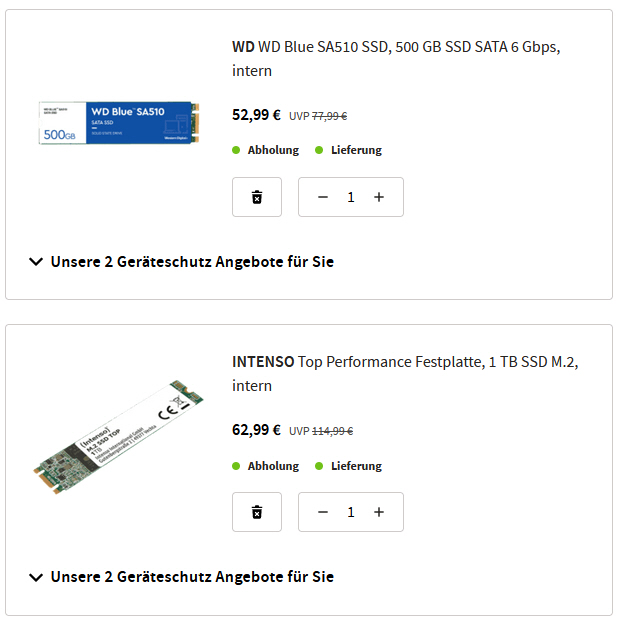Click the quantity value of WD Blue SSD
This screenshot has width=621, height=623.
tap(351, 197)
